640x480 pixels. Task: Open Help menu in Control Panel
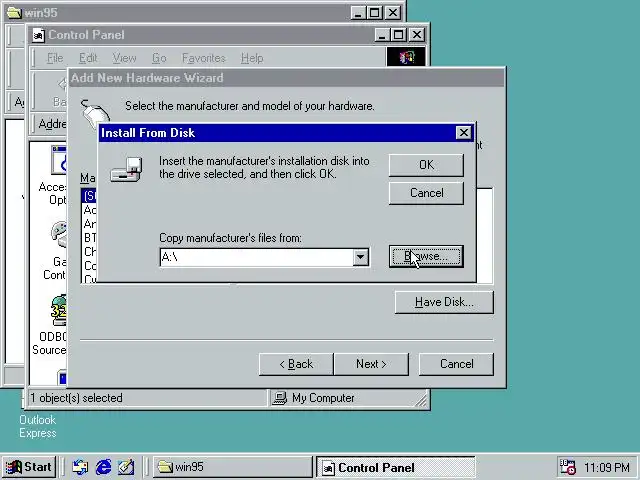[252, 58]
